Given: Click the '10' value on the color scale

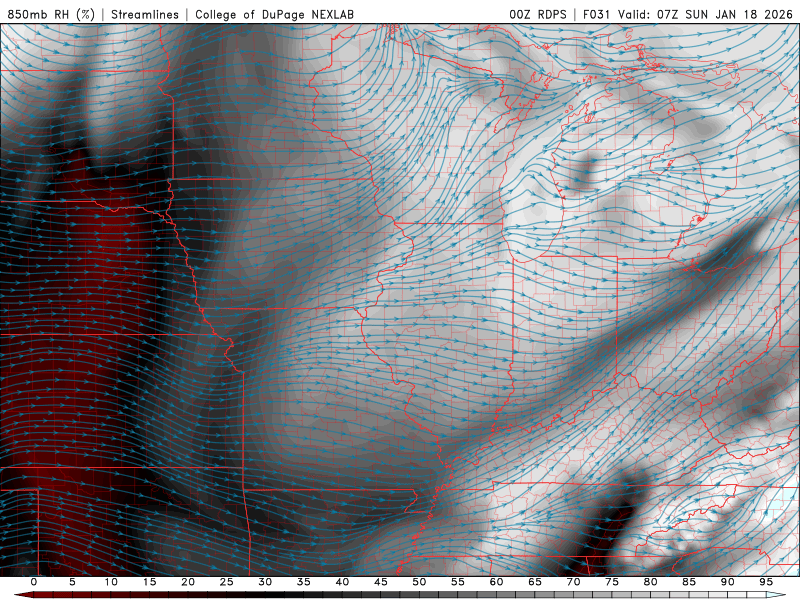Looking at the screenshot, I should 111,582.
